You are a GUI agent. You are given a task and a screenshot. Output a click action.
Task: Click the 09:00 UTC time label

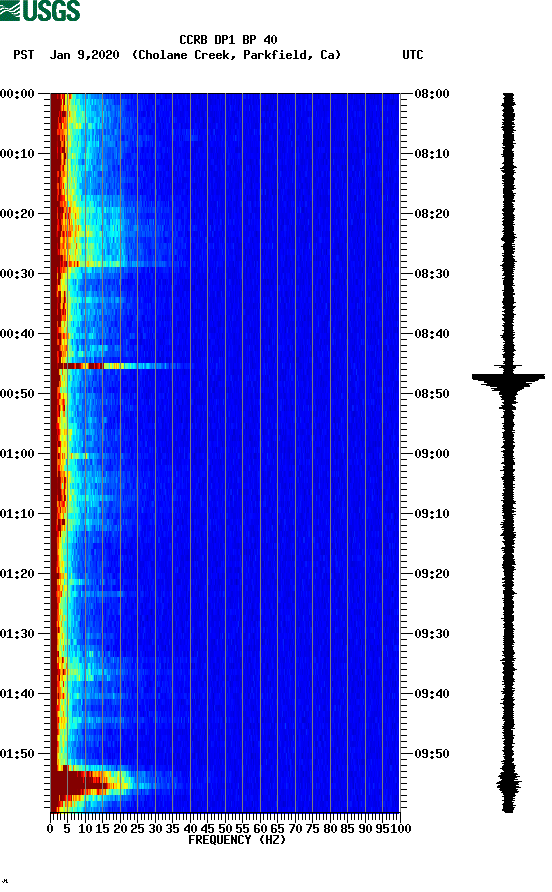click(x=432, y=454)
